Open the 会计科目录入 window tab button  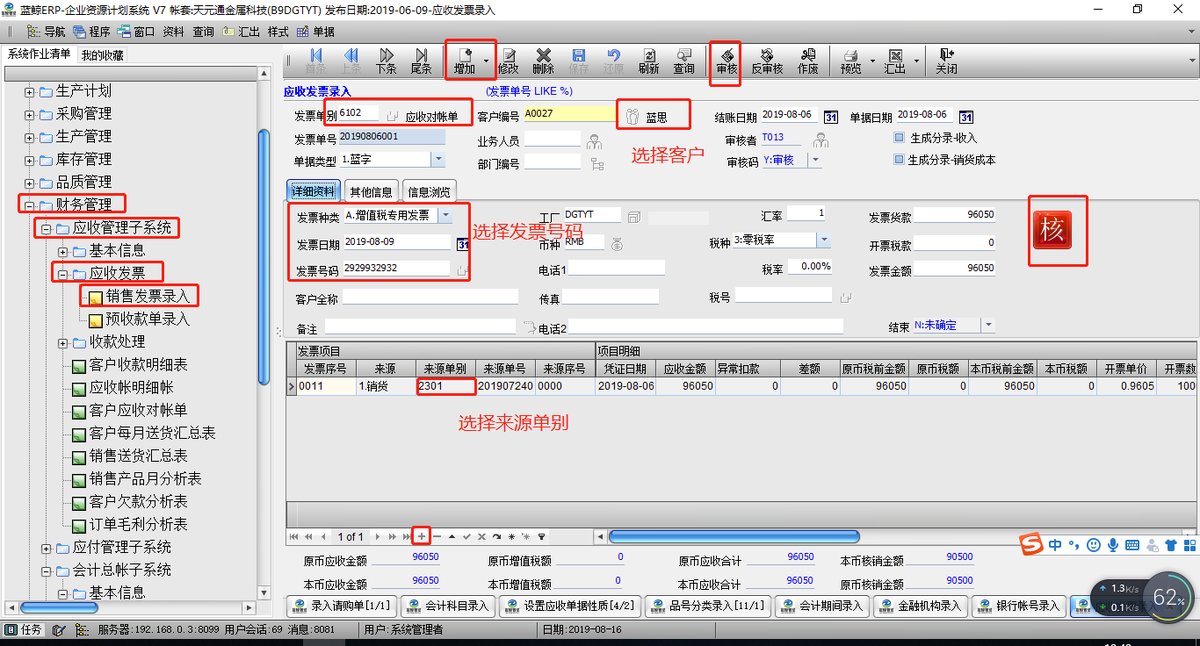[x=449, y=605]
